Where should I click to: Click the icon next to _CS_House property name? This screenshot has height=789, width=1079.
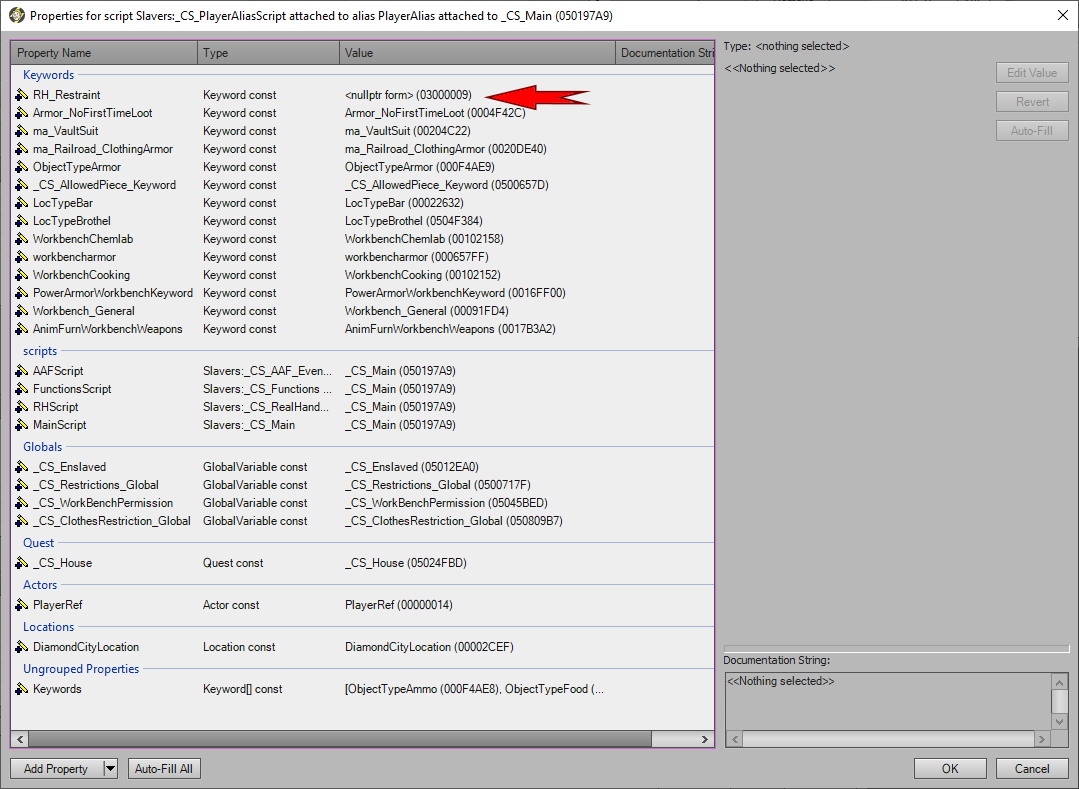click(x=21, y=563)
